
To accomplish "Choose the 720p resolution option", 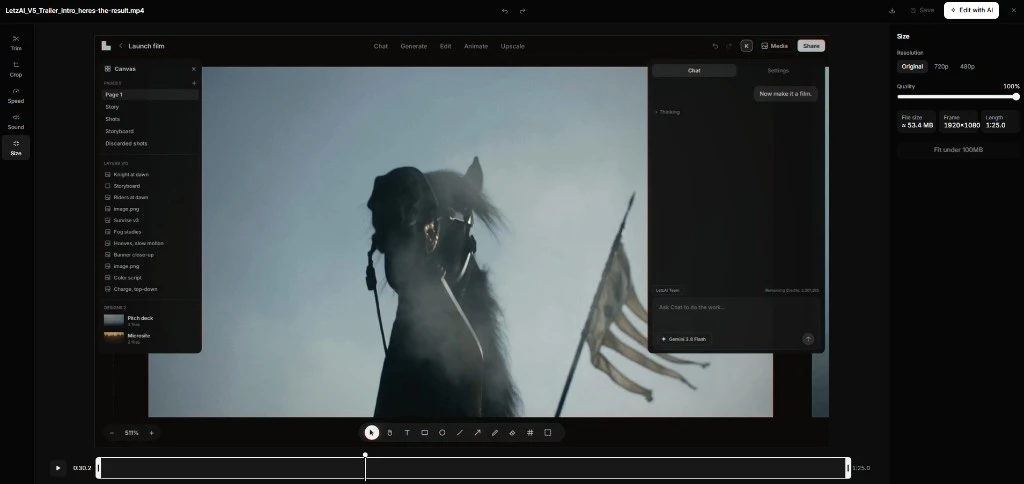I will 940,67.
